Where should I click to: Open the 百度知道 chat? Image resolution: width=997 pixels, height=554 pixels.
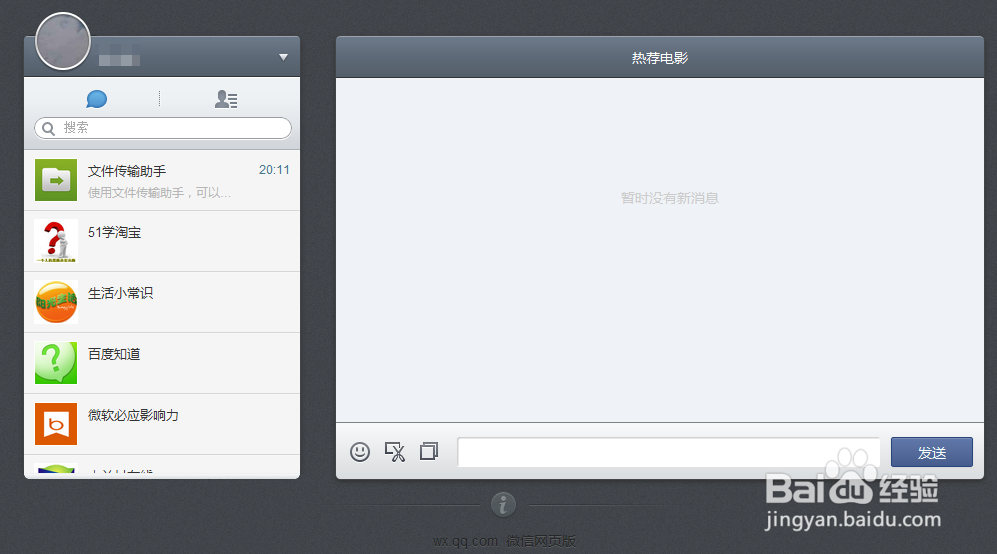pyautogui.click(x=162, y=363)
